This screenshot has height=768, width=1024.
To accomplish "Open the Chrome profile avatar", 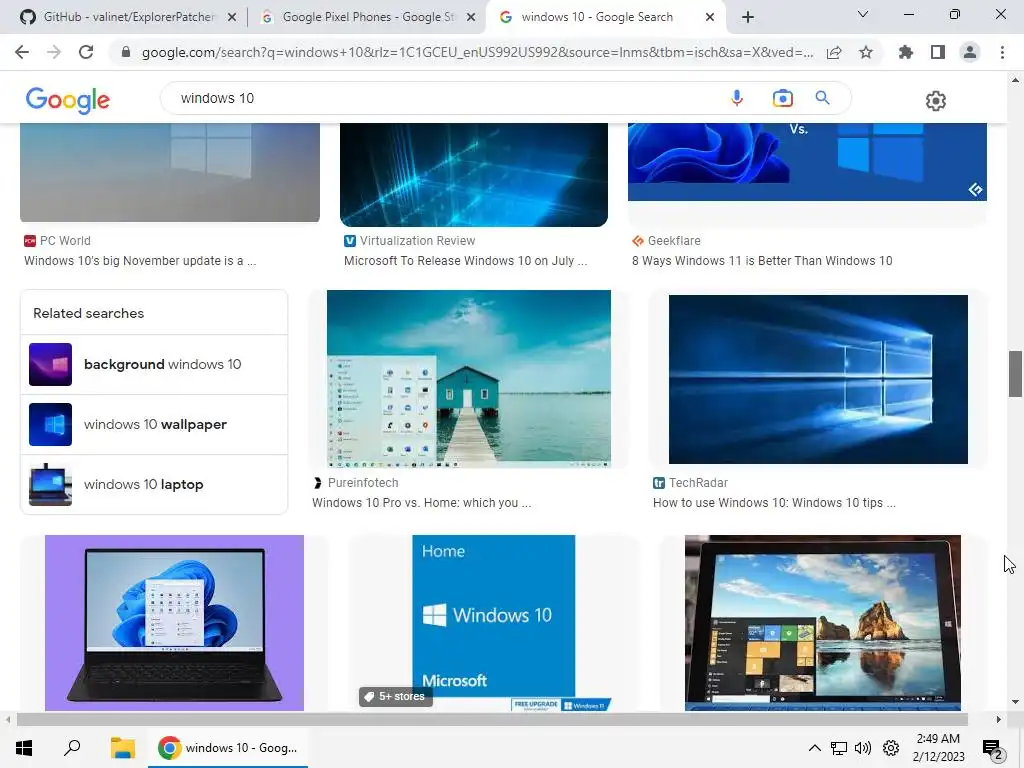I will 970,52.
